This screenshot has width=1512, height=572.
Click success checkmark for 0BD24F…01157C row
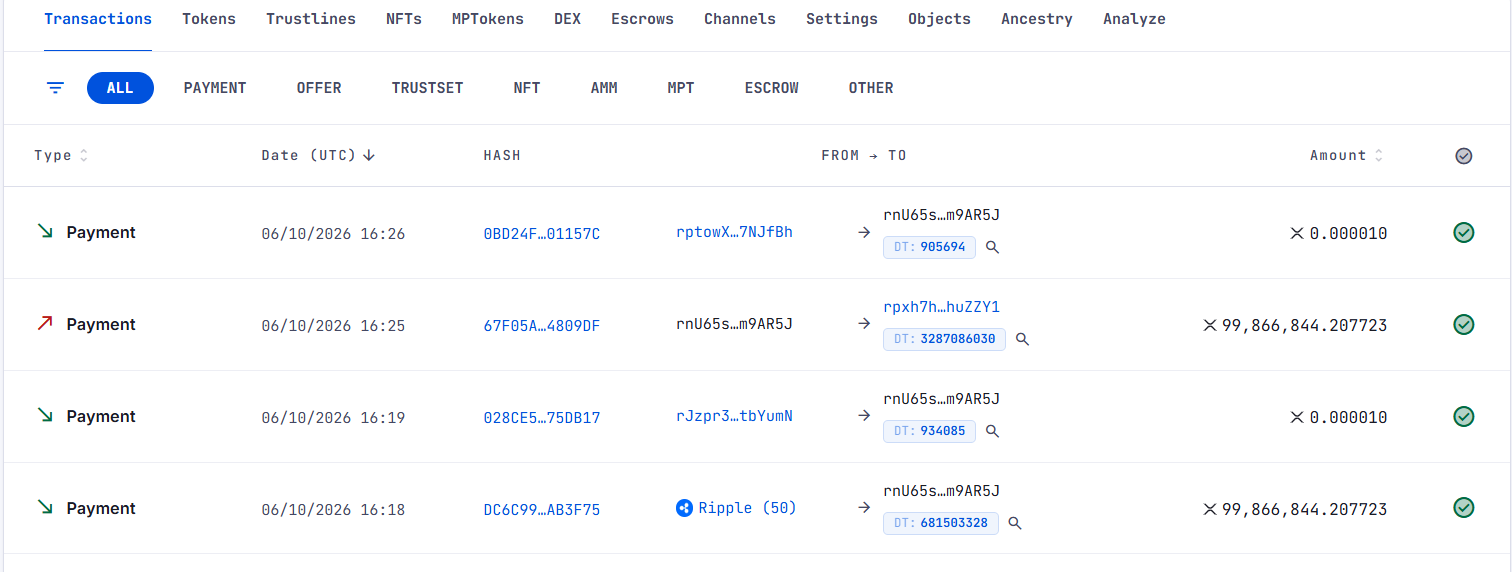click(1463, 233)
